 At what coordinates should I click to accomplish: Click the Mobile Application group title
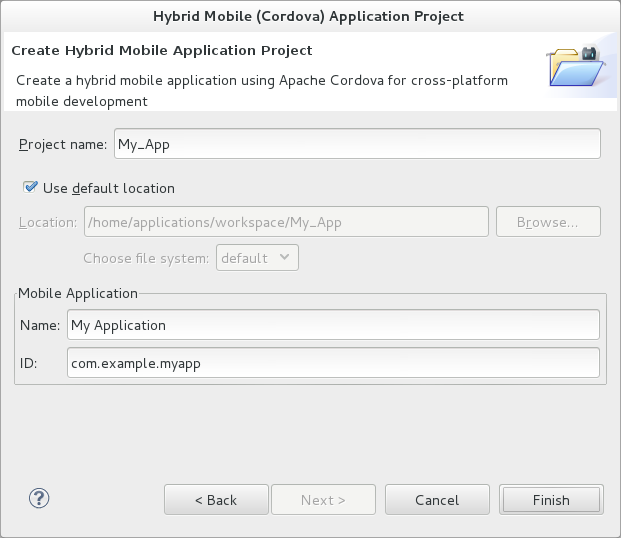point(78,293)
